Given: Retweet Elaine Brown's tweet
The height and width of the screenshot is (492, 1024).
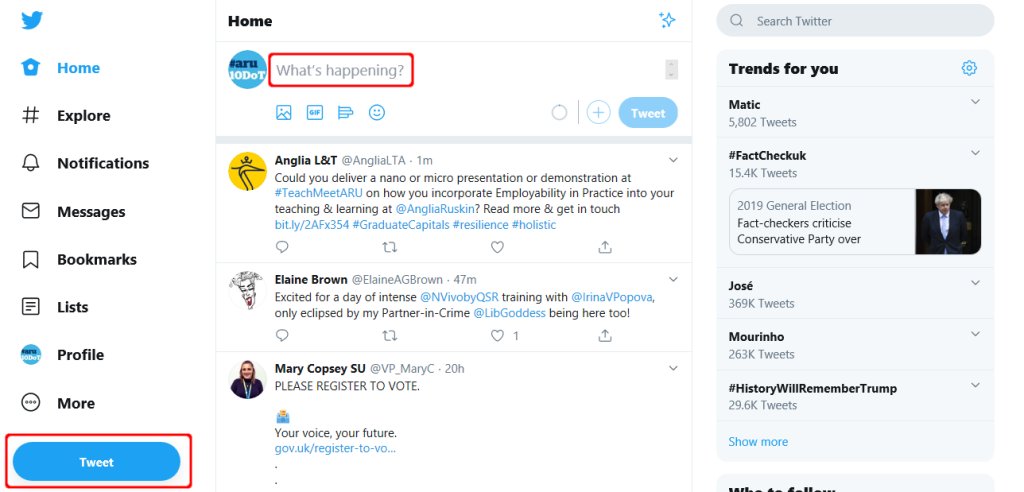Looking at the screenshot, I should pyautogui.click(x=390, y=335).
